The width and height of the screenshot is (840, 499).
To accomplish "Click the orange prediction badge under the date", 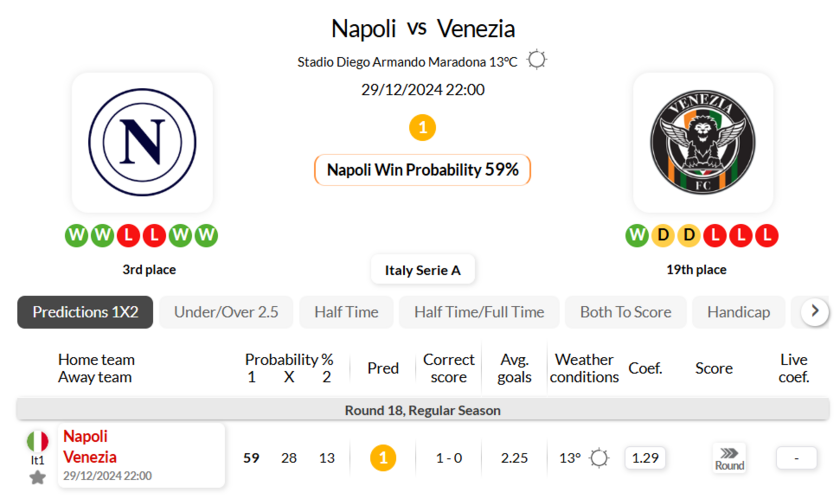I will [423, 128].
